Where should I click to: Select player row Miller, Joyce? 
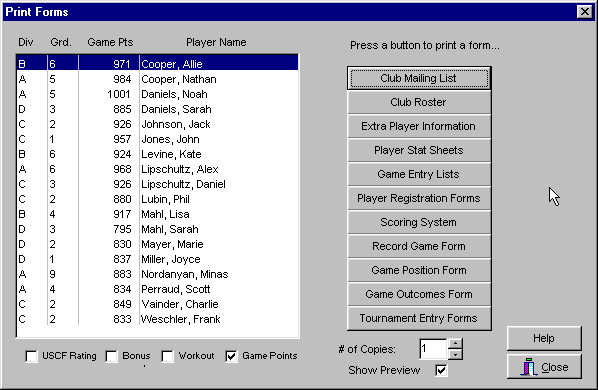157,259
